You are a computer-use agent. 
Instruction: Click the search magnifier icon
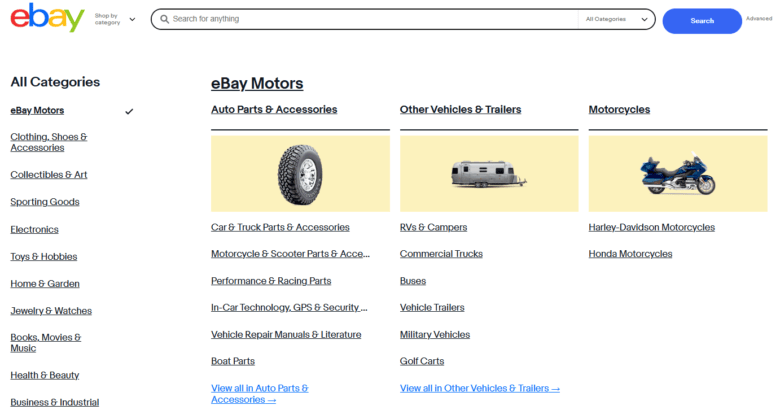(x=164, y=19)
